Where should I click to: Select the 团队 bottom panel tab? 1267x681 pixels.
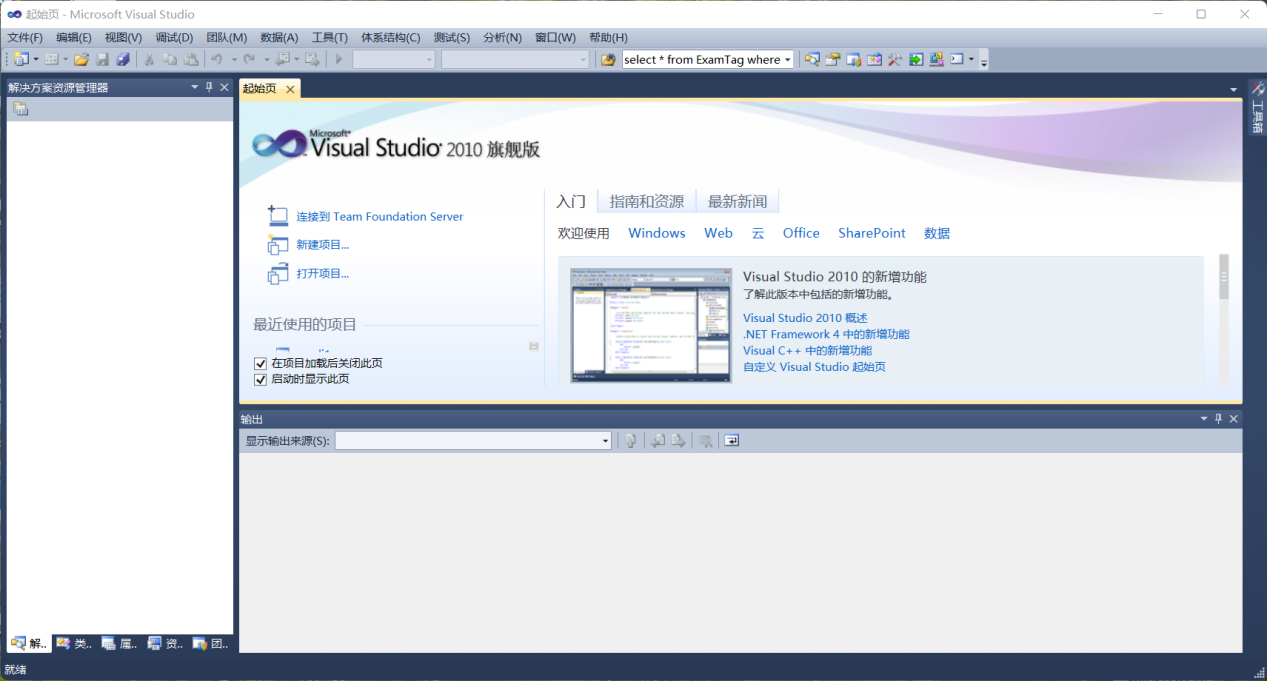211,643
